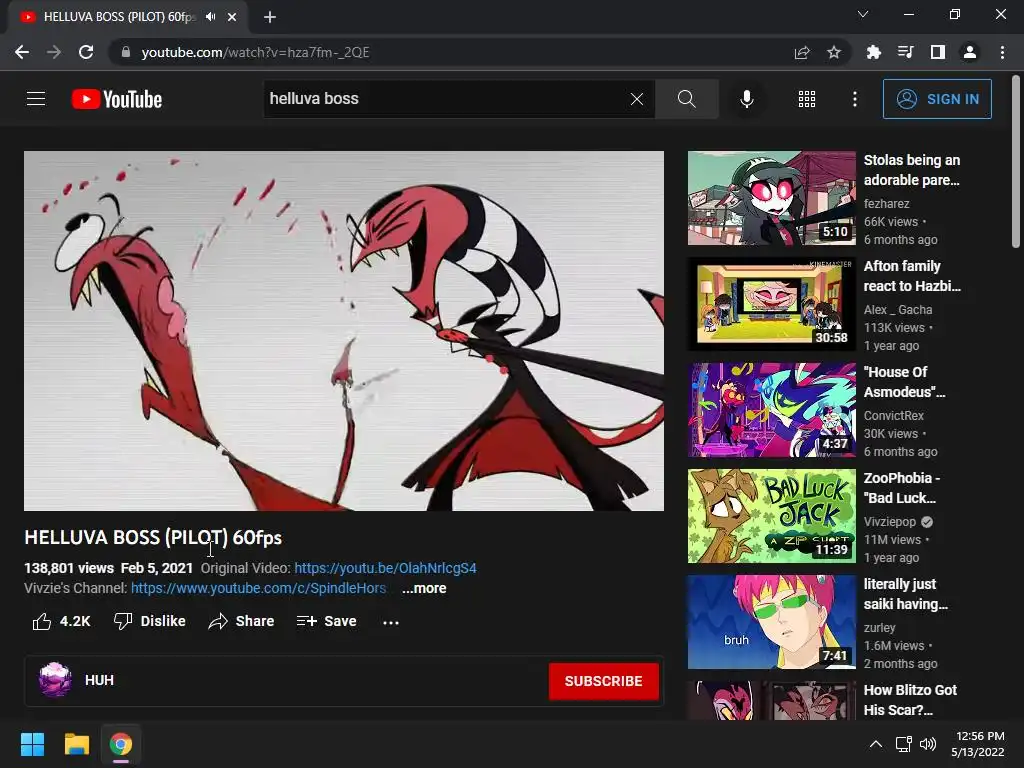Go to YouTube home via the logo
Screen dimensions: 1024x768
(x=117, y=99)
